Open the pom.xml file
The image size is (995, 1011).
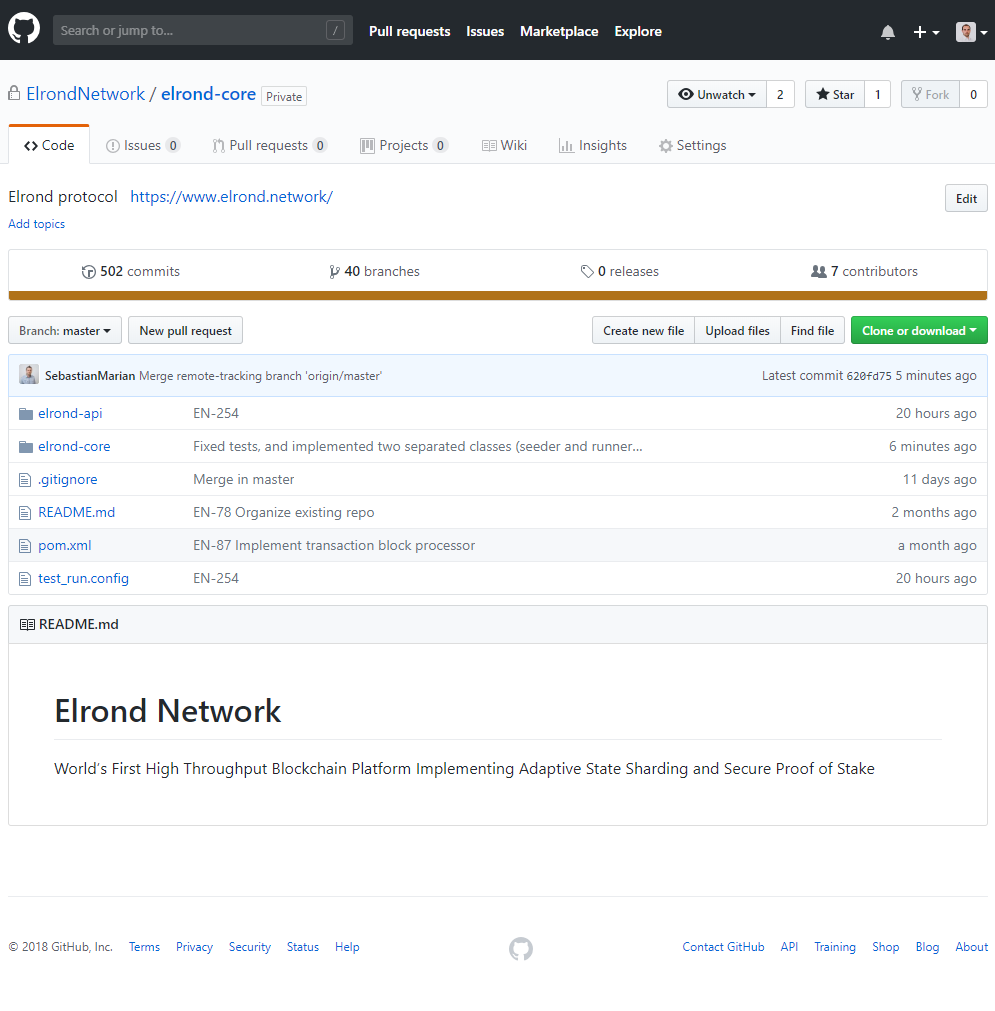64,545
